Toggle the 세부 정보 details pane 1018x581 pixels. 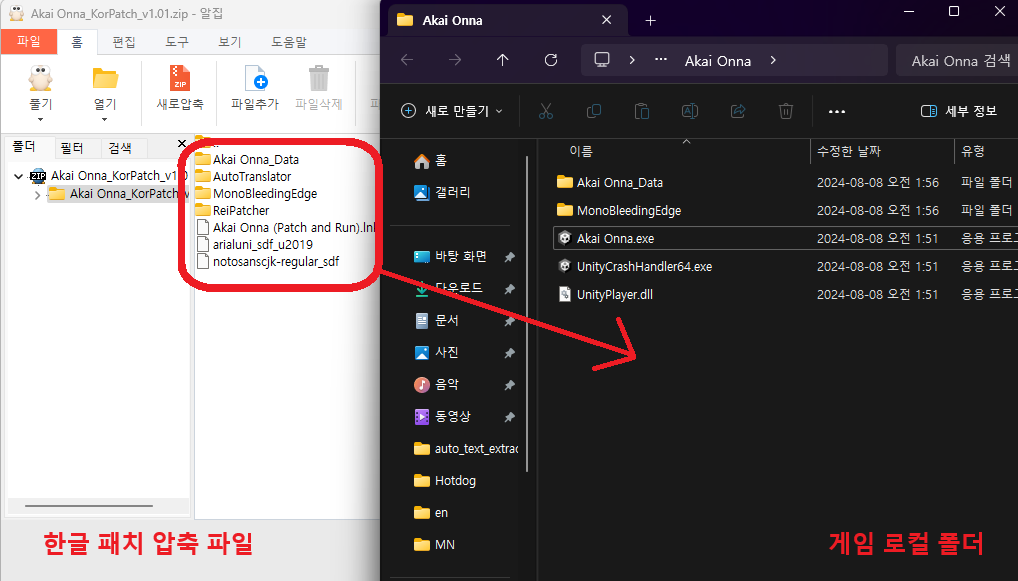(x=959, y=111)
